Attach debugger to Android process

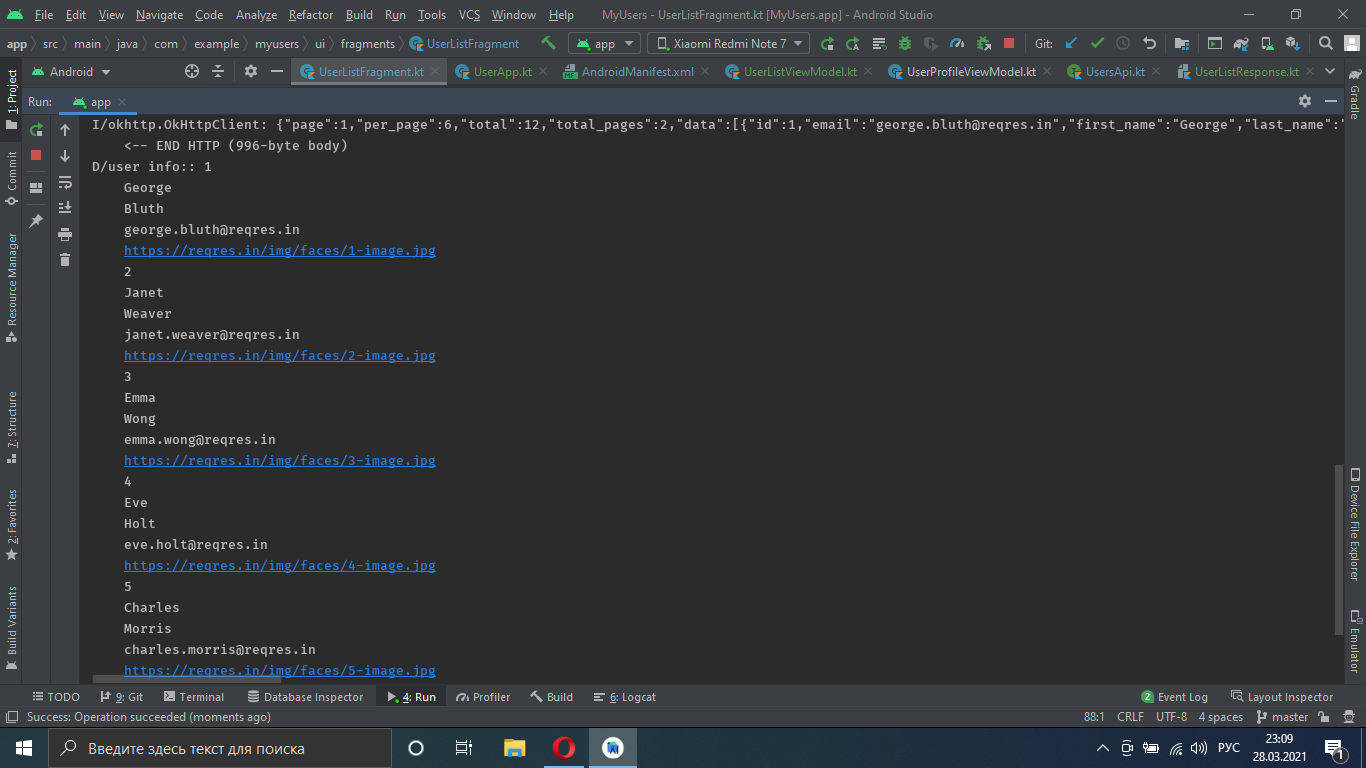click(x=983, y=43)
